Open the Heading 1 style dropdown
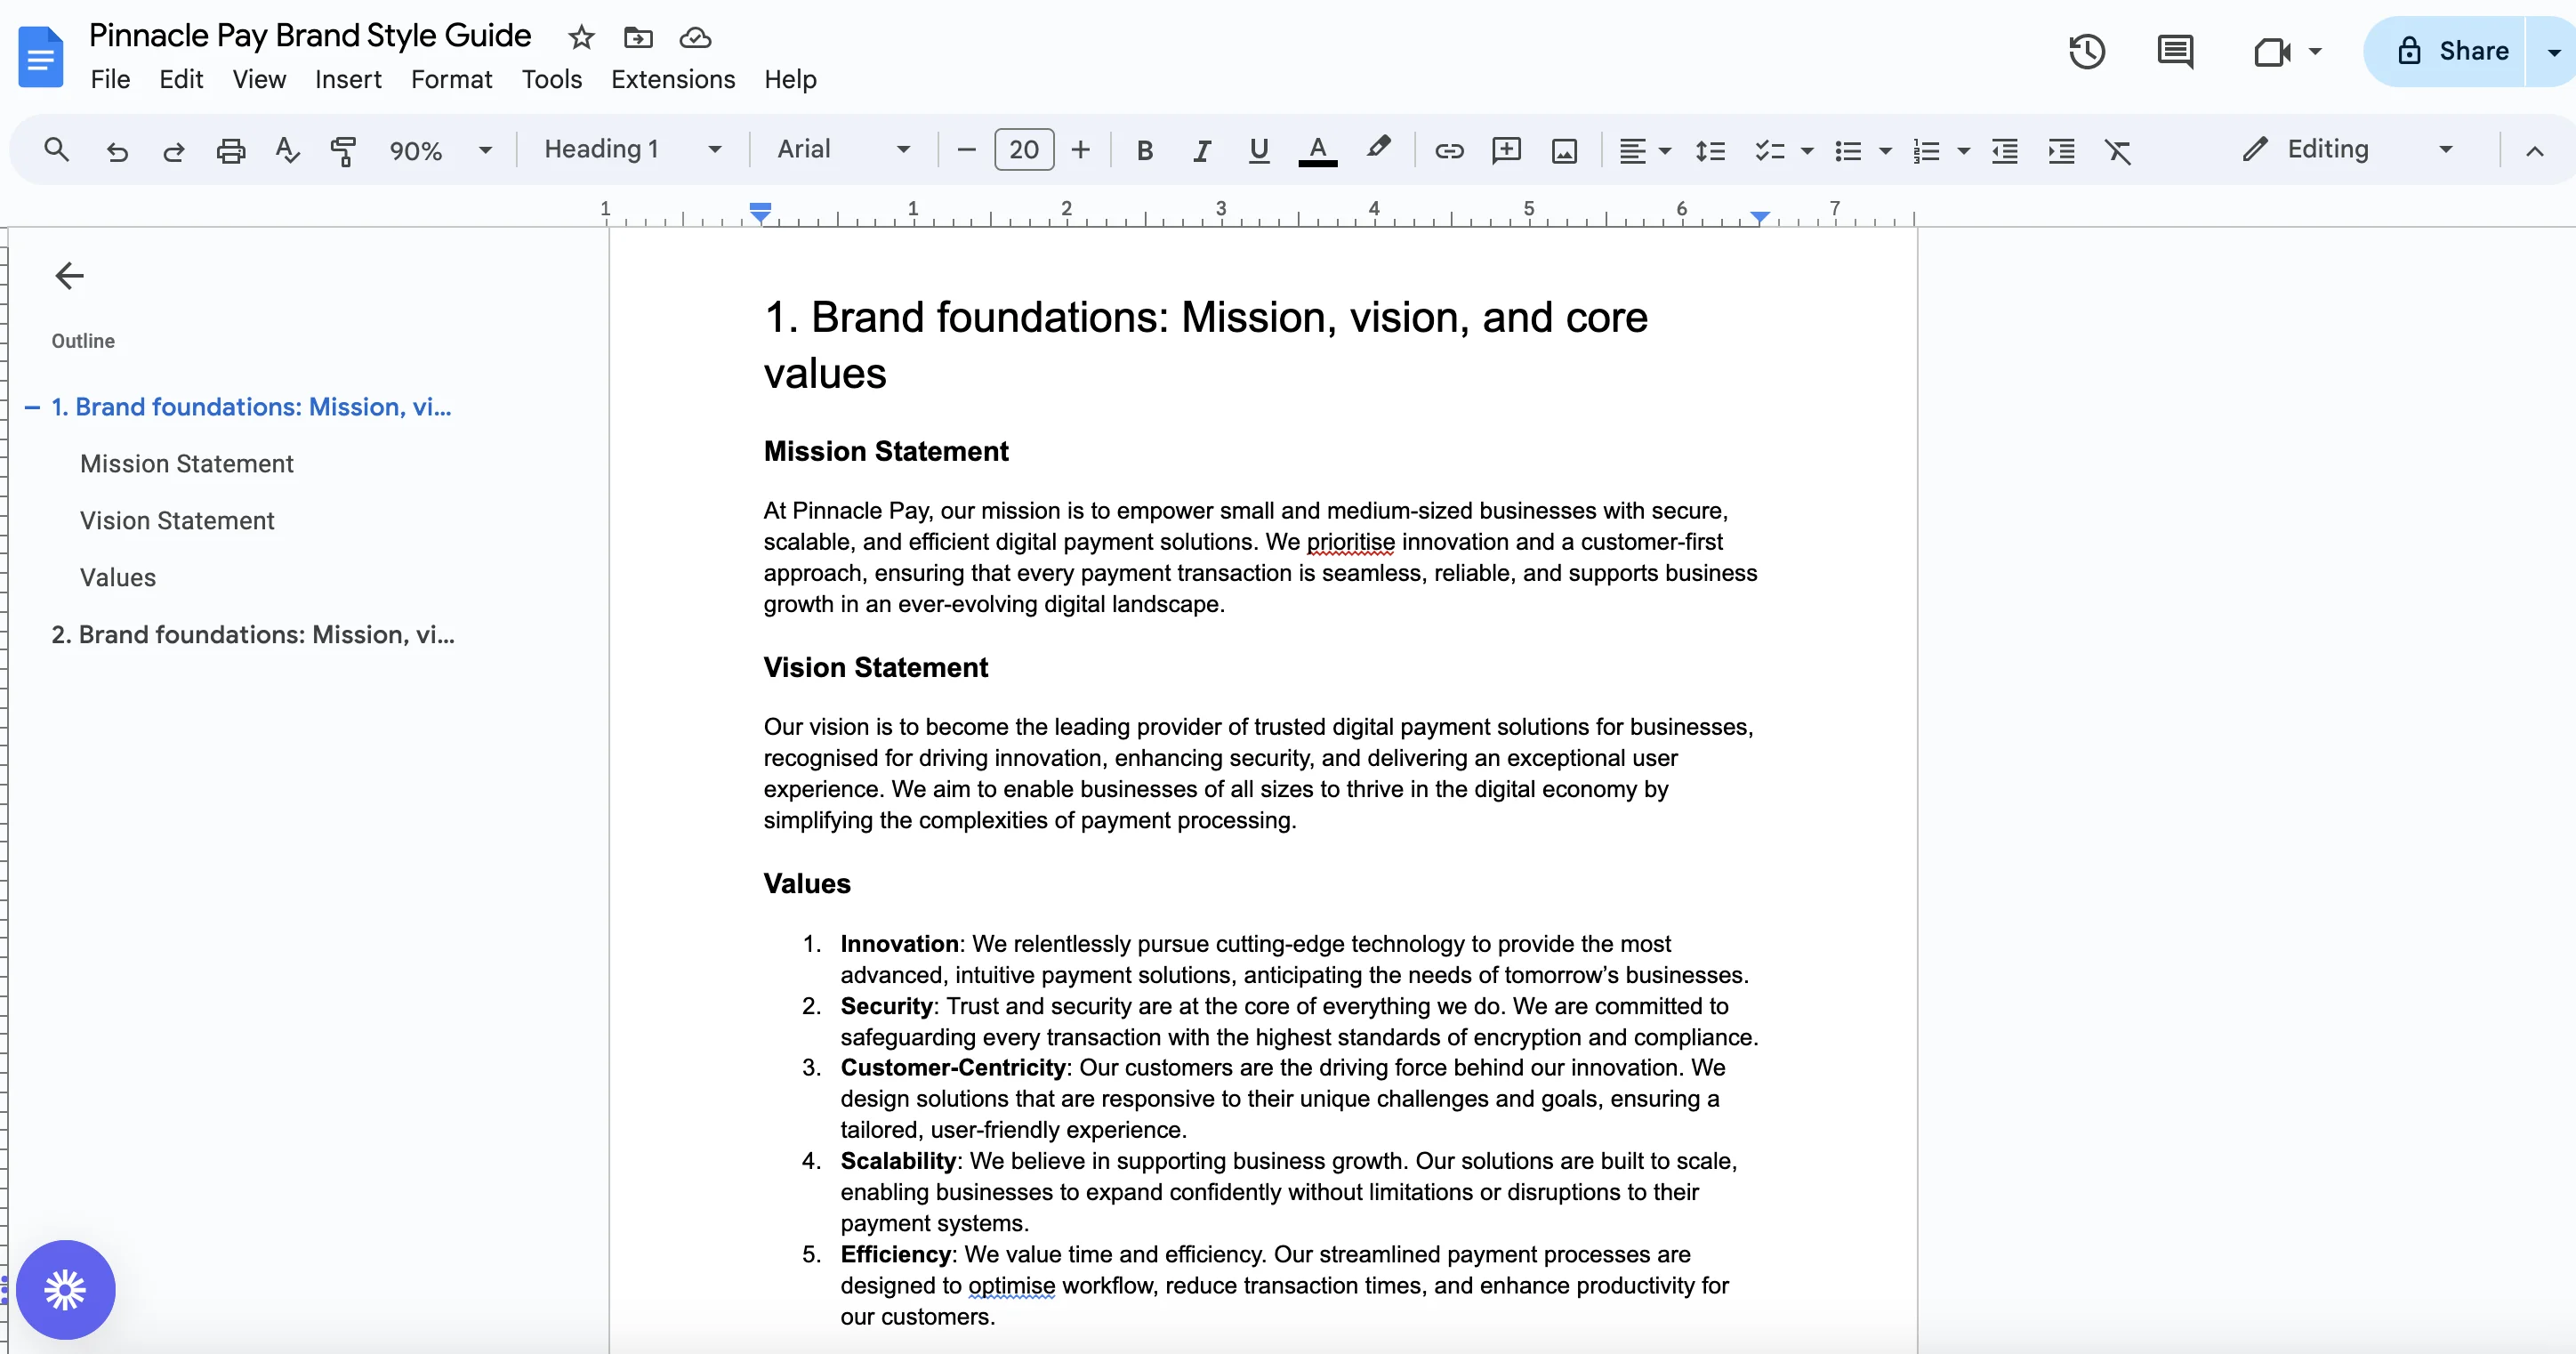This screenshot has width=2576, height=1354. (x=632, y=149)
